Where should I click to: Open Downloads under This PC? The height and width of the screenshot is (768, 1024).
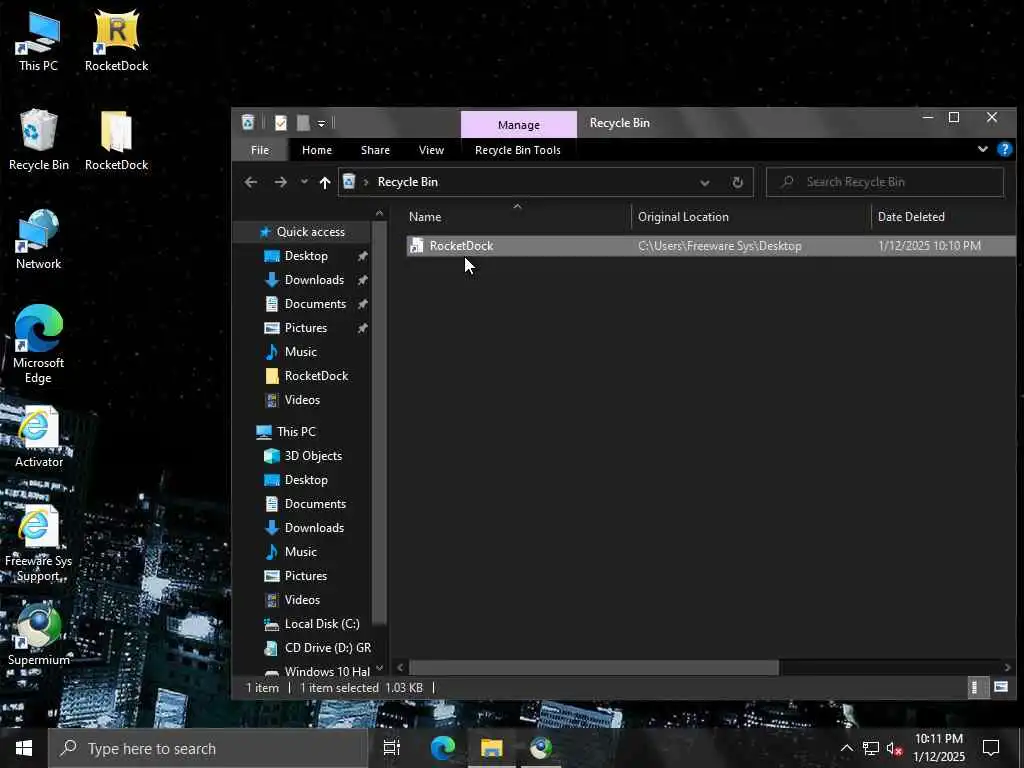click(x=314, y=528)
